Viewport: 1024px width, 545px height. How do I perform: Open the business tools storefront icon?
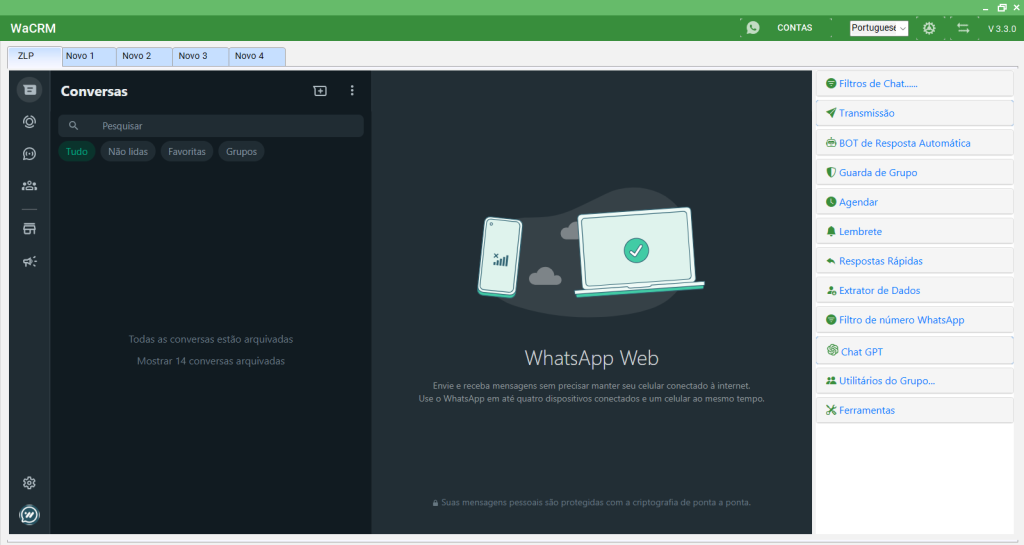pos(29,229)
